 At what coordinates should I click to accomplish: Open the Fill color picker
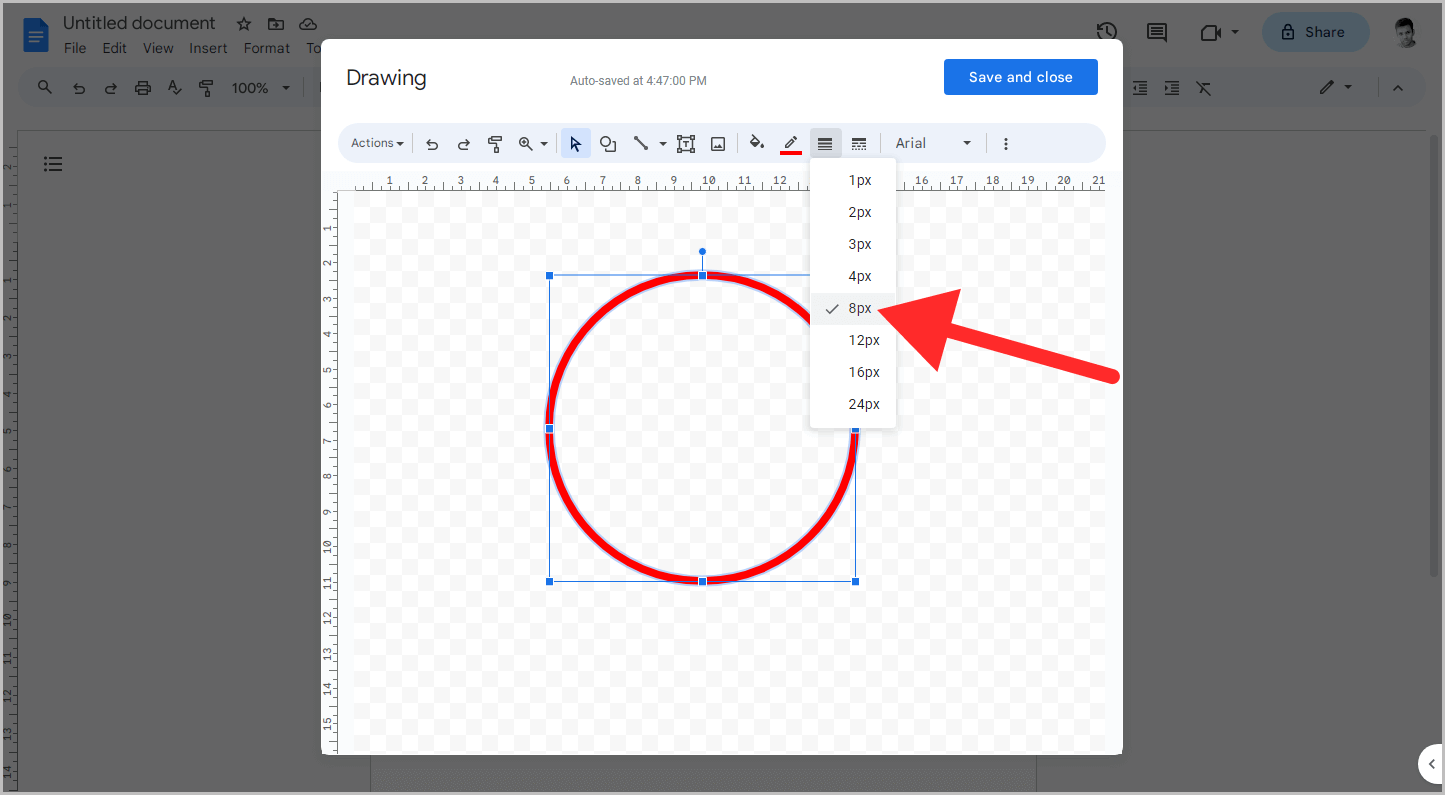coord(757,143)
